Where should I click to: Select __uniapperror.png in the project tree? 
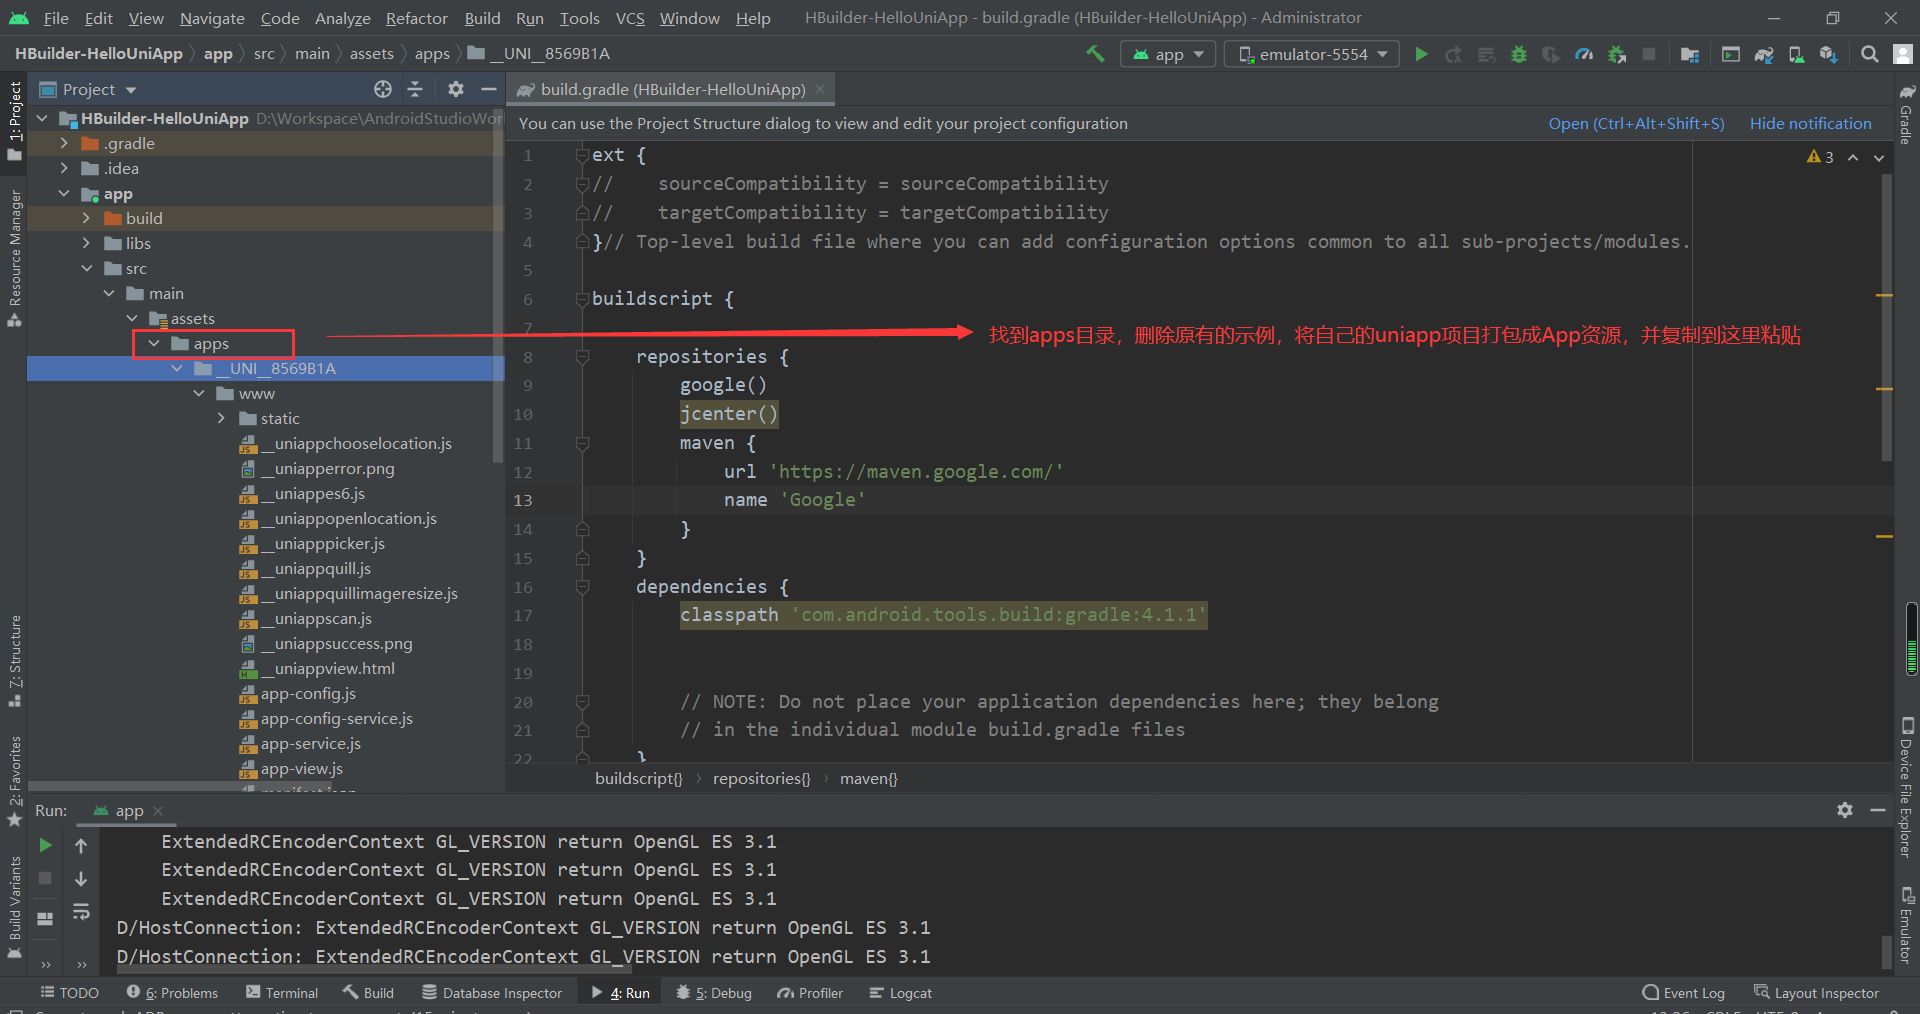pos(330,468)
